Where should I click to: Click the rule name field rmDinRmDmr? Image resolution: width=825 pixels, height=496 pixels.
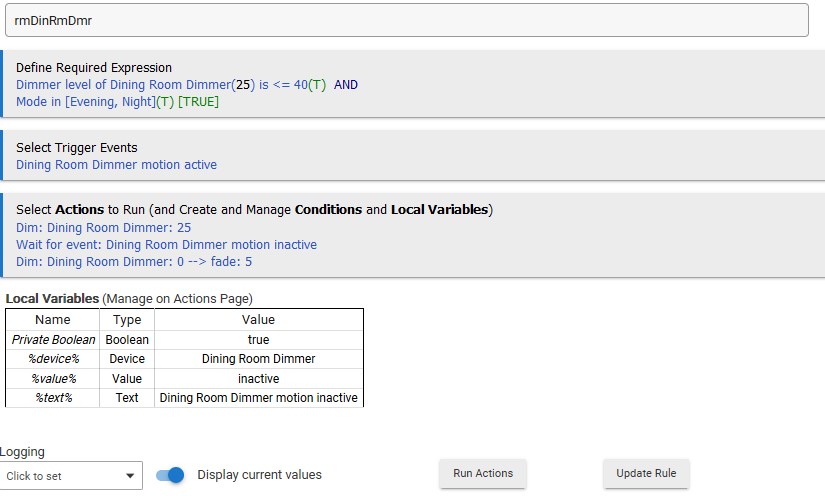404,20
